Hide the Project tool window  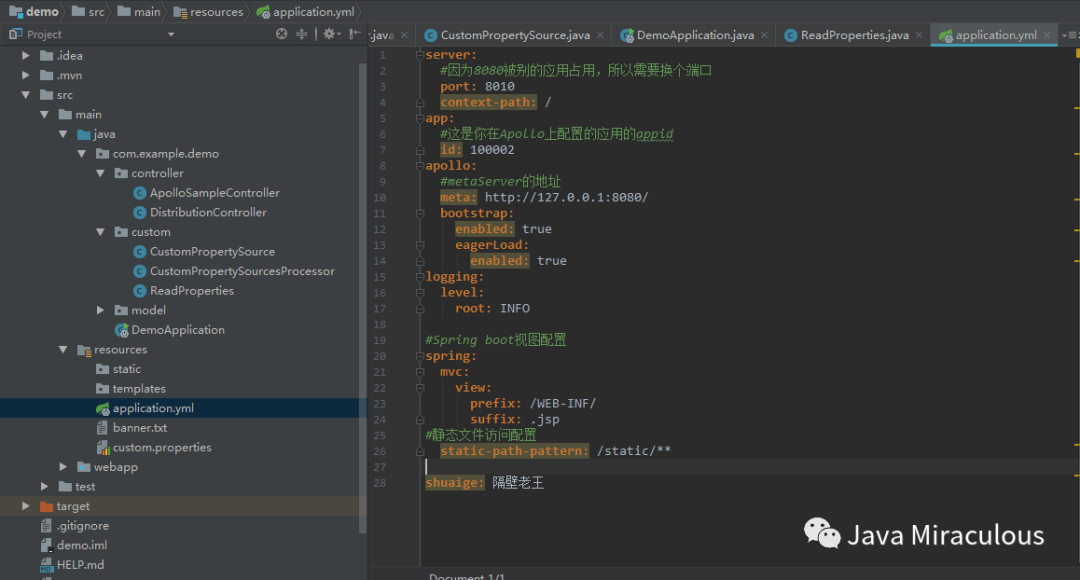pos(355,34)
